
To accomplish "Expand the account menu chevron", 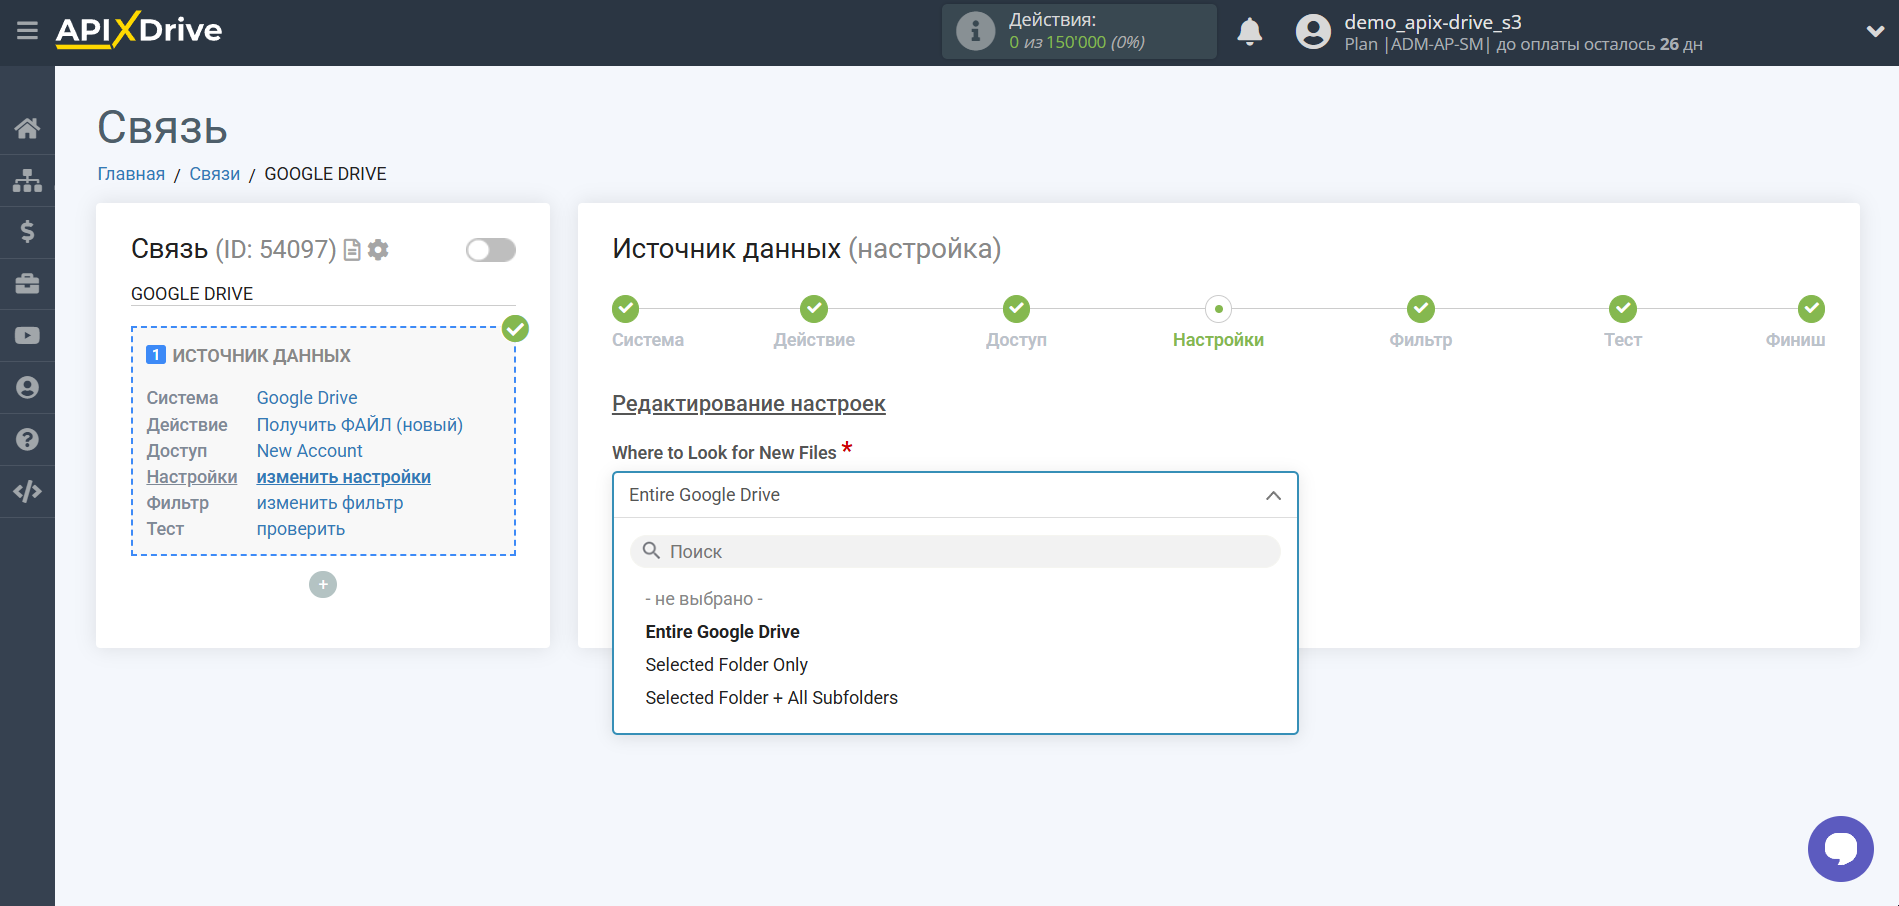I will (1875, 32).
